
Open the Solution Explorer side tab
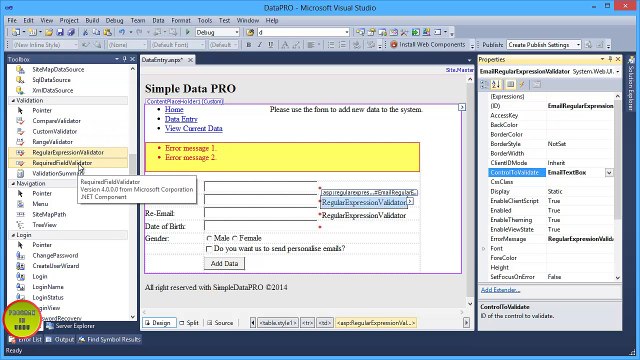click(631, 84)
